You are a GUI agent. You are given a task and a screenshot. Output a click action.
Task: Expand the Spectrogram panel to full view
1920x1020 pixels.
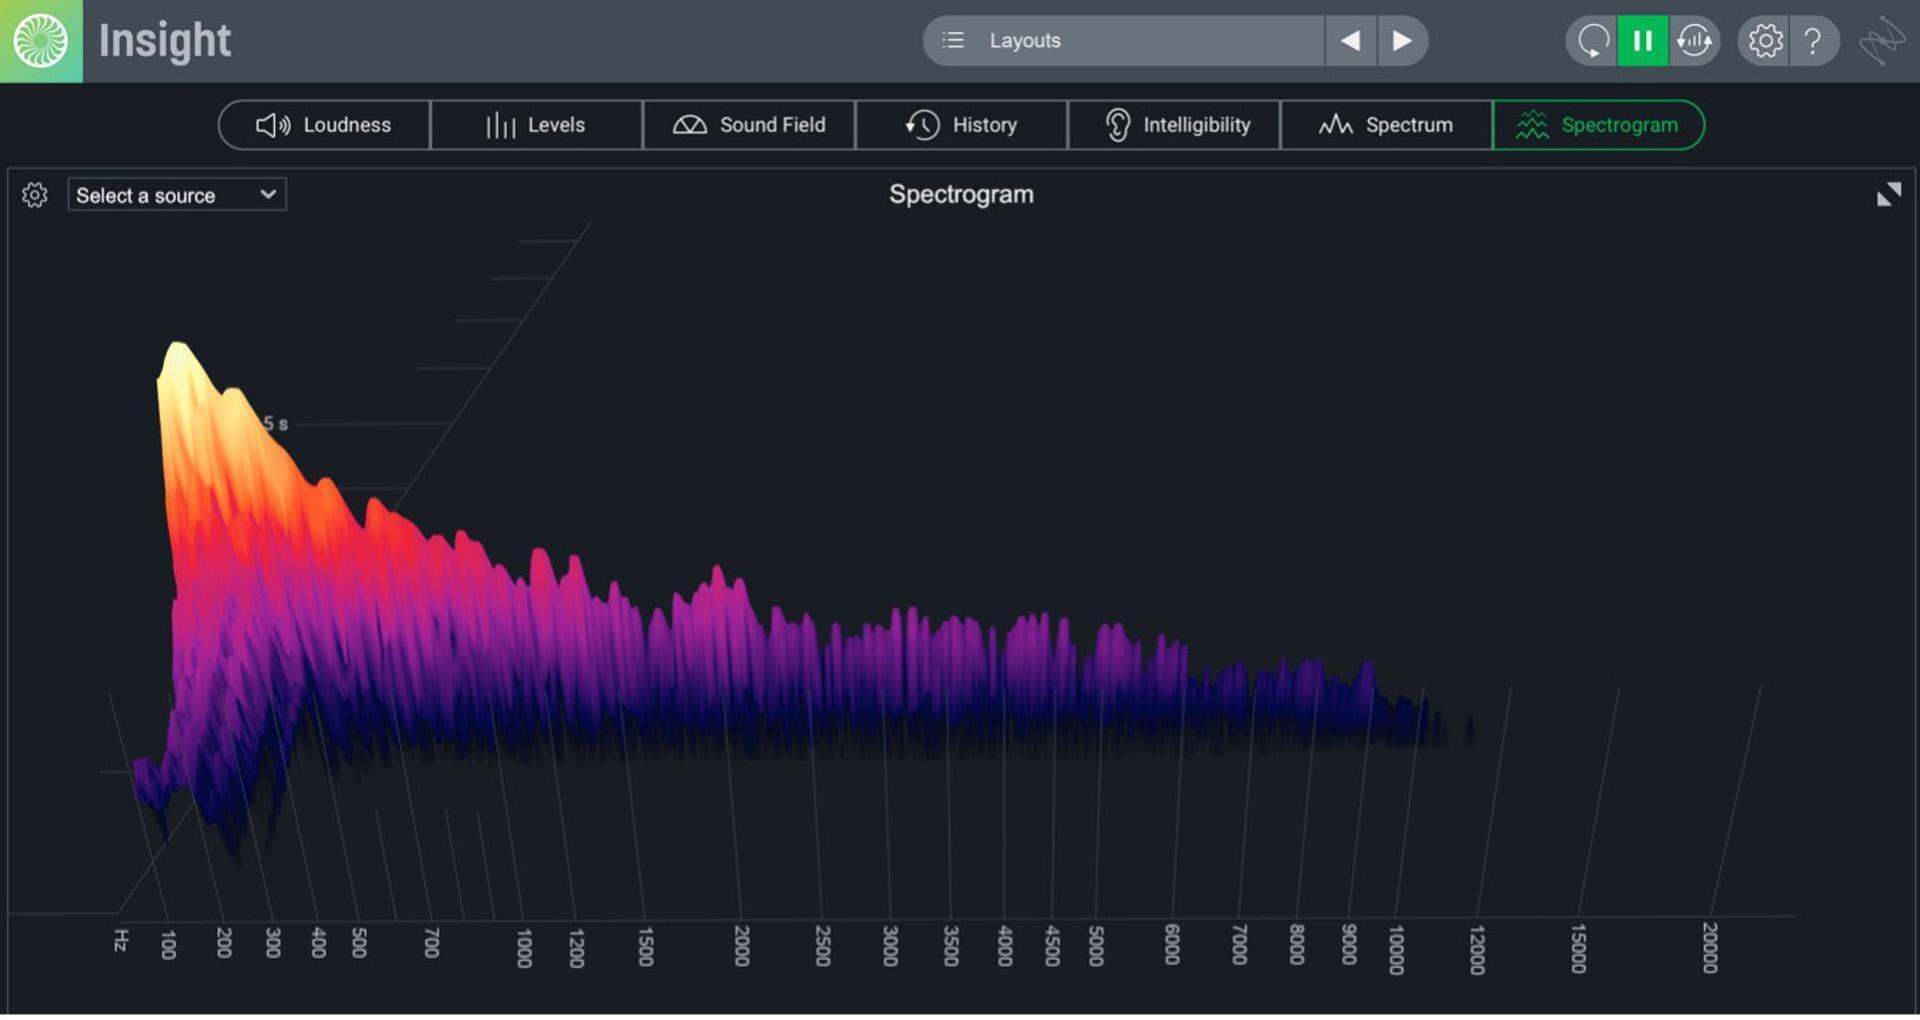click(x=1888, y=195)
